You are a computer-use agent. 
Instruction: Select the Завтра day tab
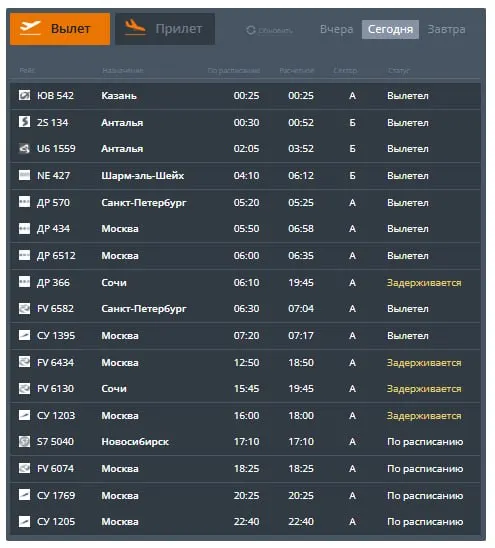pos(446,29)
